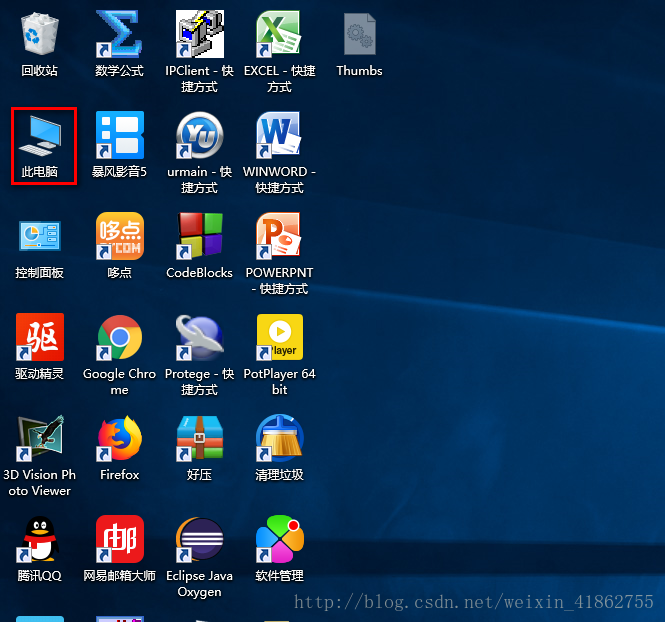665x622 pixels.
Task: Click the '好压' label text
Action: (x=199, y=474)
